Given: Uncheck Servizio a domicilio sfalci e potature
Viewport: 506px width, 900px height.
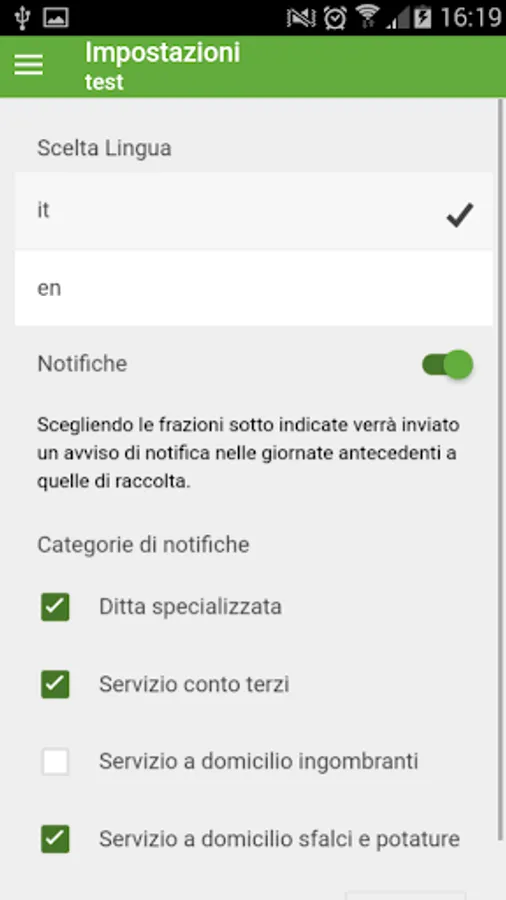Looking at the screenshot, I should [55, 839].
